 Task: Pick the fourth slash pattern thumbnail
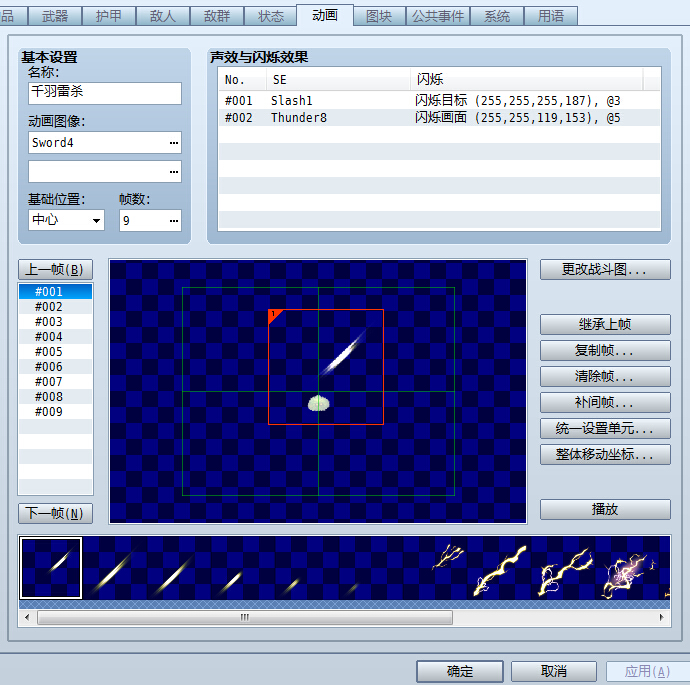pyautogui.click(x=242, y=568)
